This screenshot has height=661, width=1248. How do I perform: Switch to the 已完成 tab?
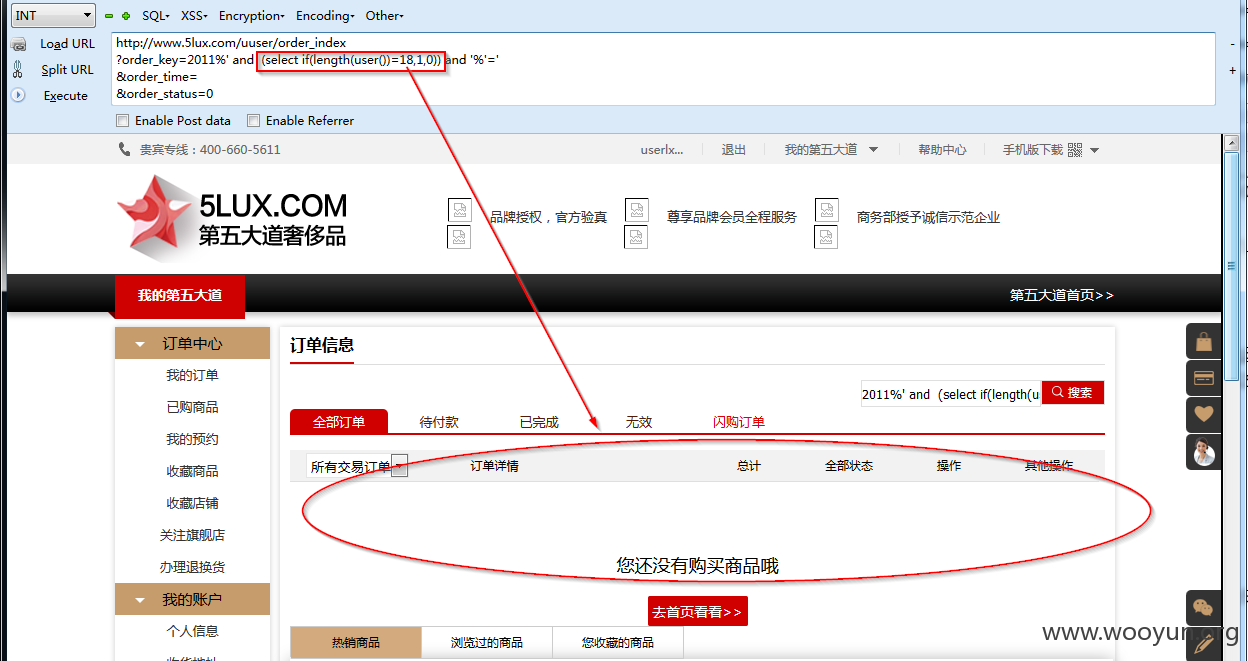[539, 422]
